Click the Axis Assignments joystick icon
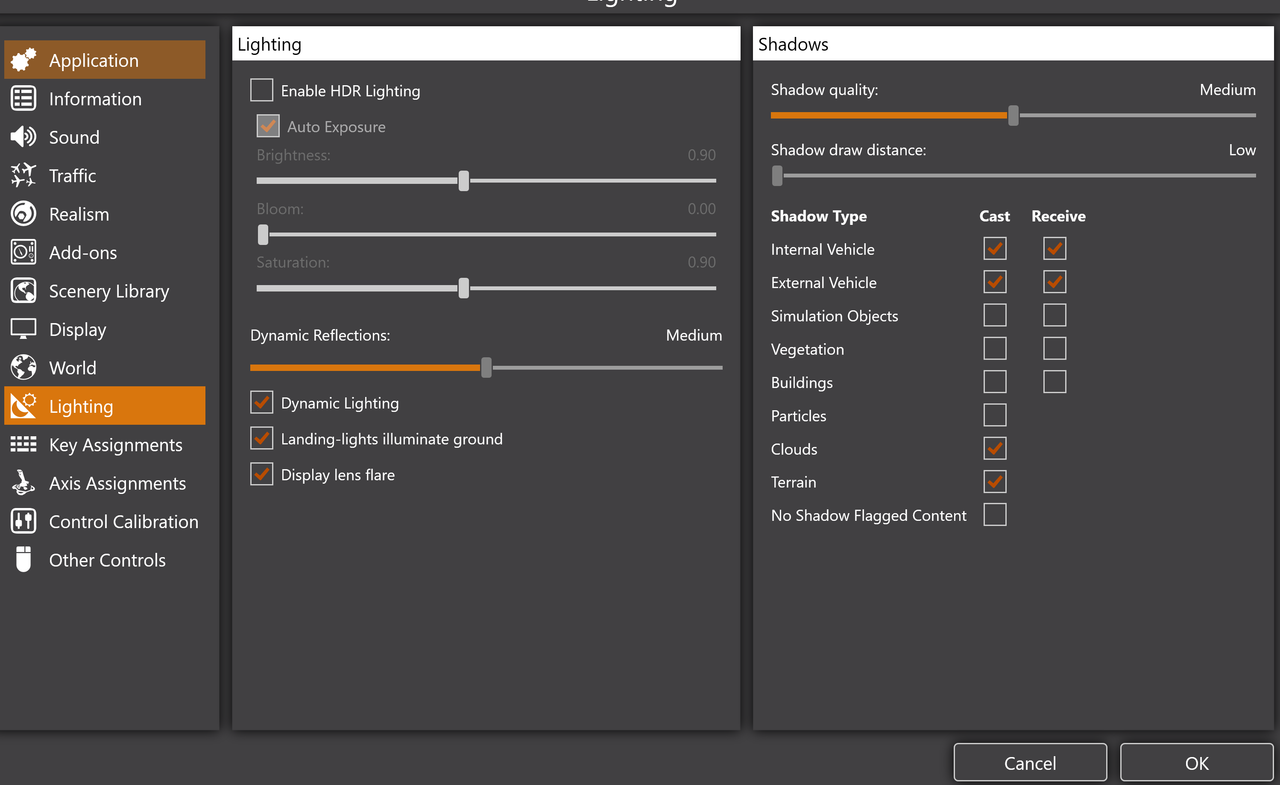 [x=23, y=483]
